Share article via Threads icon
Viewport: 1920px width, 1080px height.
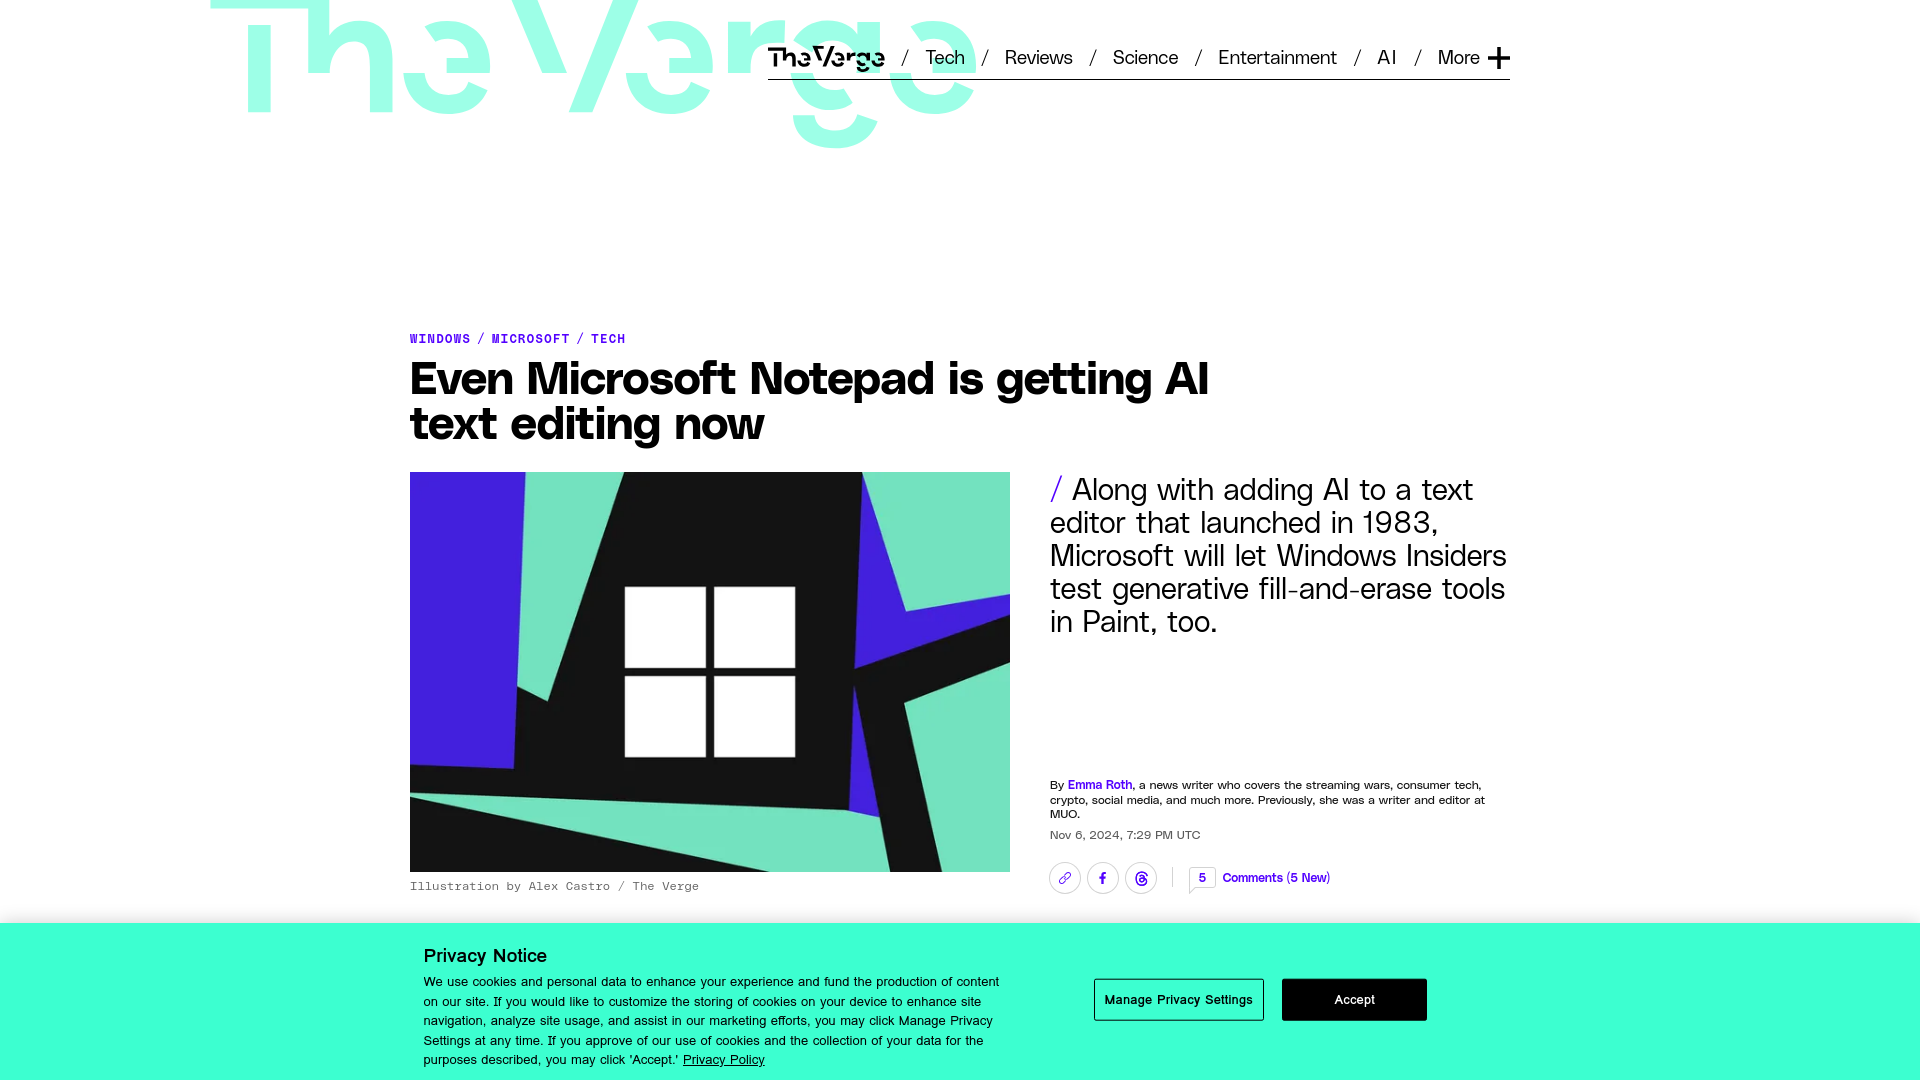point(1141,877)
